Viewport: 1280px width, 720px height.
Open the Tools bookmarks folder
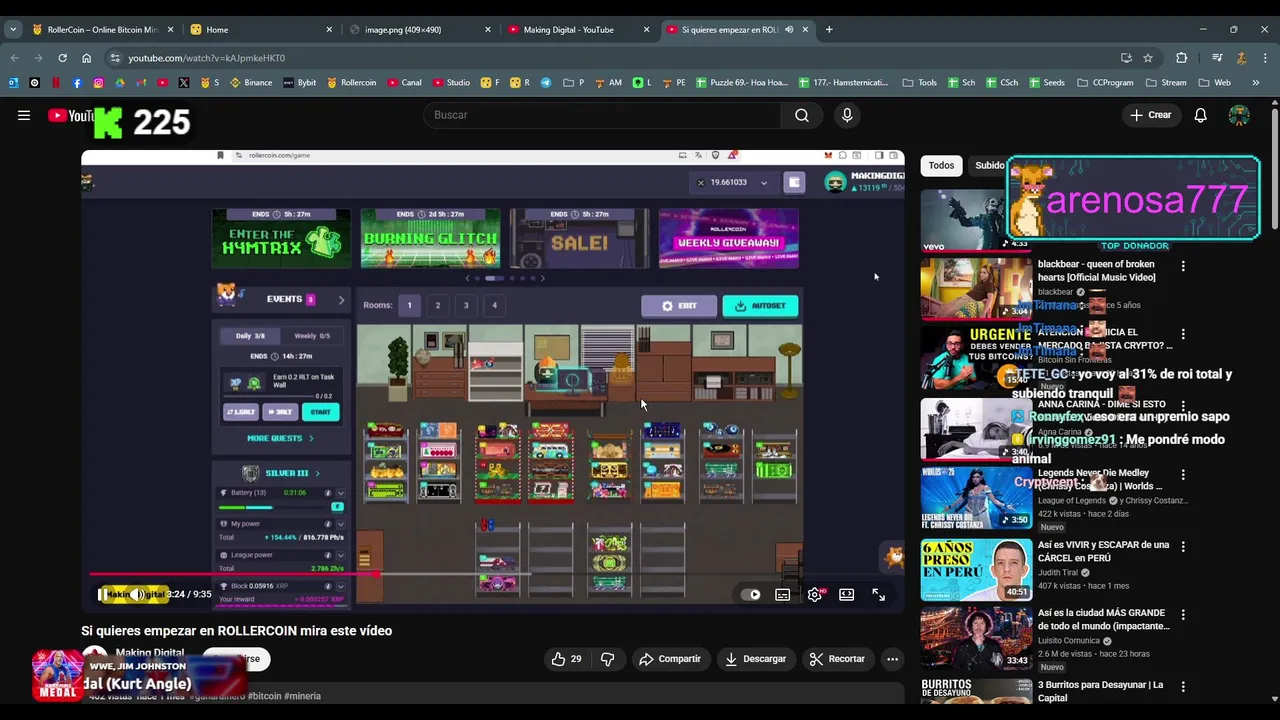click(920, 82)
